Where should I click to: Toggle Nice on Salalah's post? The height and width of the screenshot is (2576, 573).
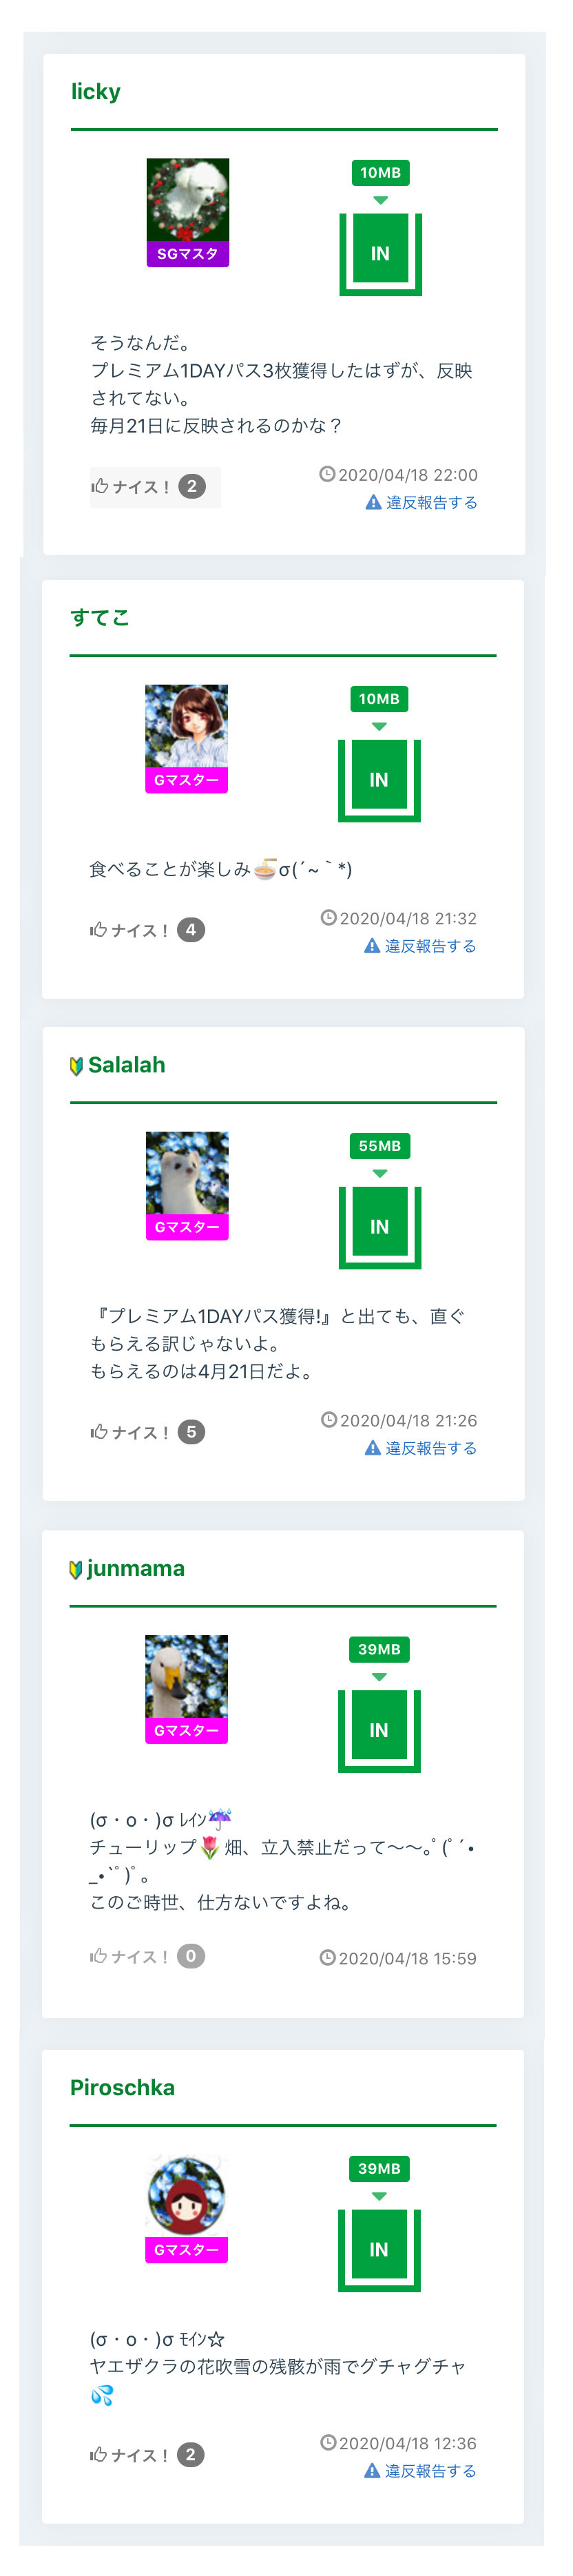pyautogui.click(x=146, y=1432)
